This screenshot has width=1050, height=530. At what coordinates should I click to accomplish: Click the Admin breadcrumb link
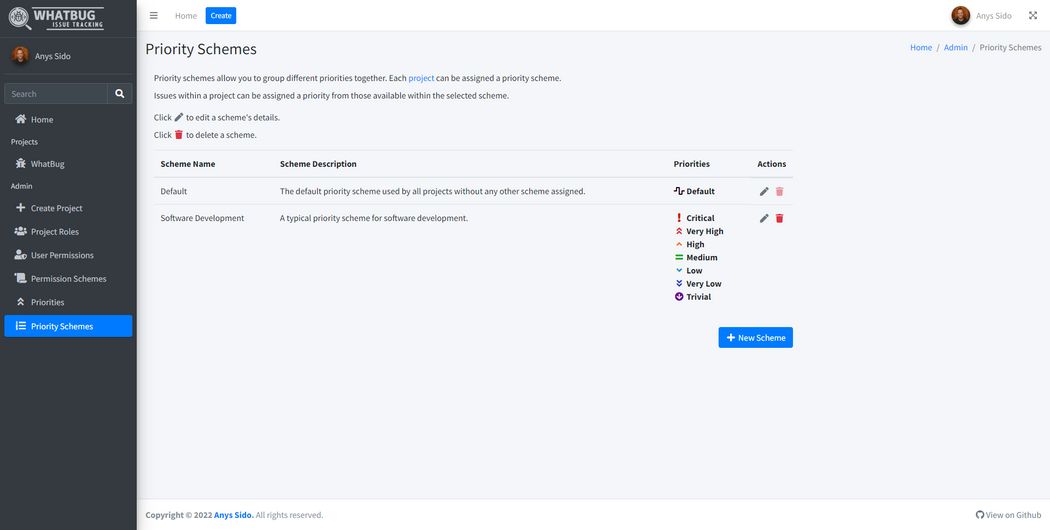click(955, 48)
